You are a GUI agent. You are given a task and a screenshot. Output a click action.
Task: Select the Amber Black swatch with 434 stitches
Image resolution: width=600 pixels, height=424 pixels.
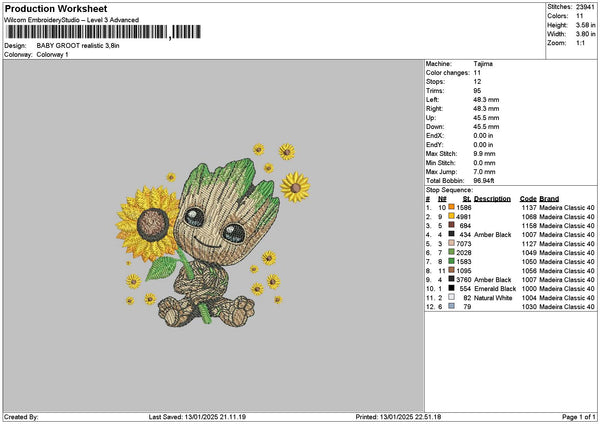tap(452, 234)
